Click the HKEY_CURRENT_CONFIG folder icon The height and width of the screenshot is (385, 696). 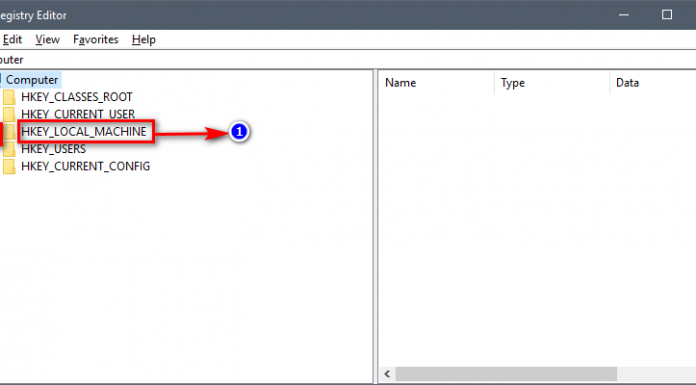8,167
